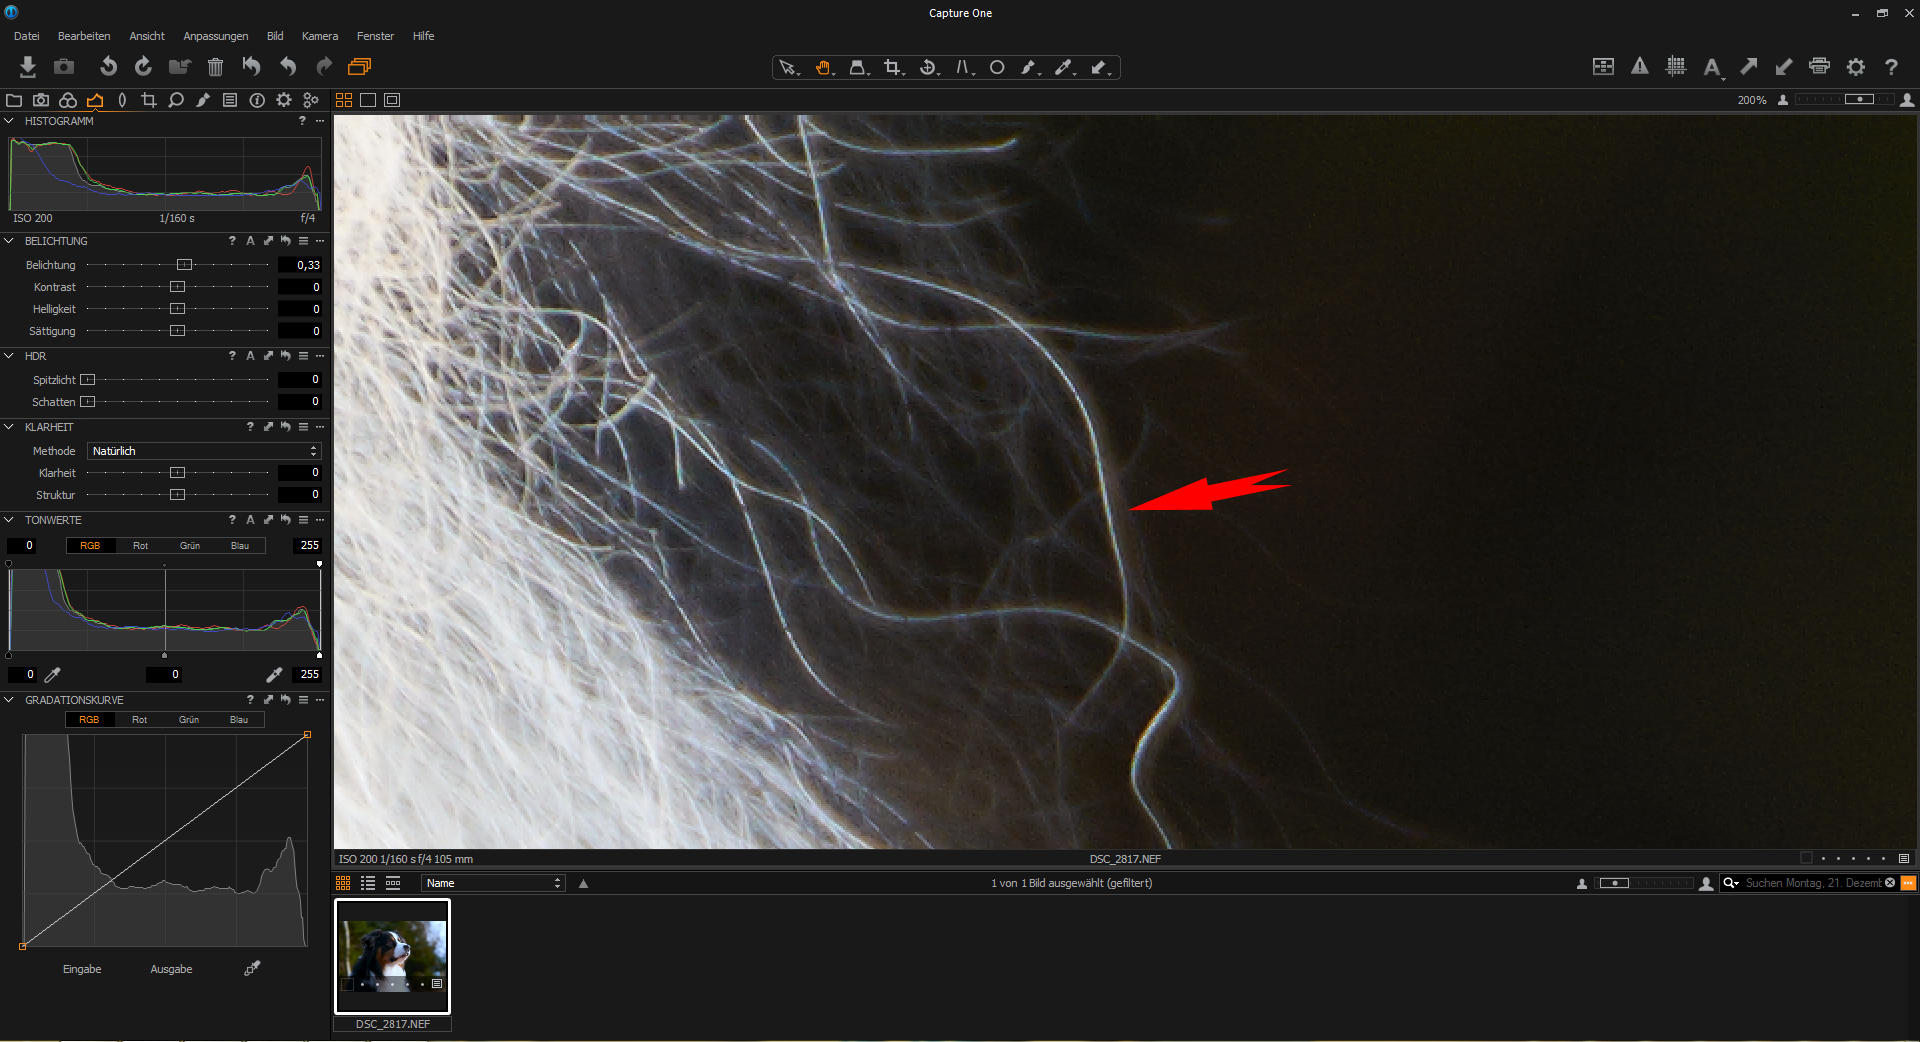Select the DSC_2817.NEF thumbnail
1920x1042 pixels.
tap(392, 957)
